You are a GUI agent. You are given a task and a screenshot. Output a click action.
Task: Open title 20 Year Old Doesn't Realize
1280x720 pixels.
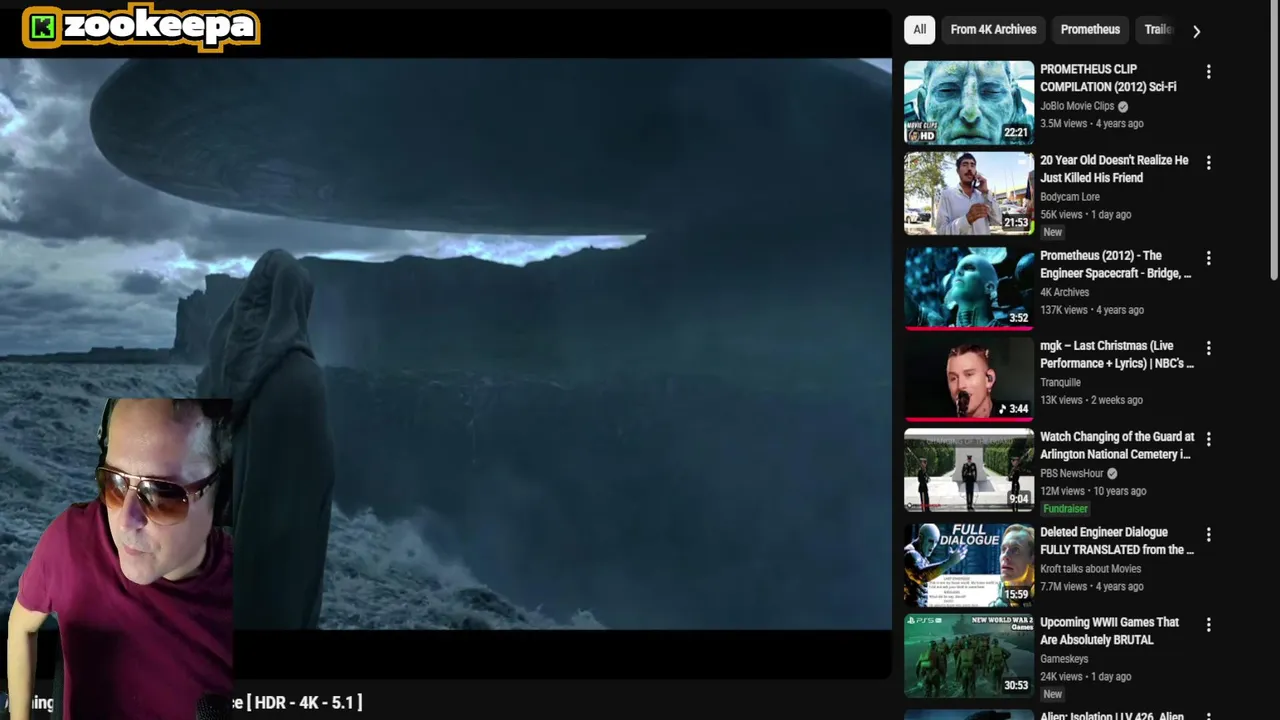(x=1114, y=169)
